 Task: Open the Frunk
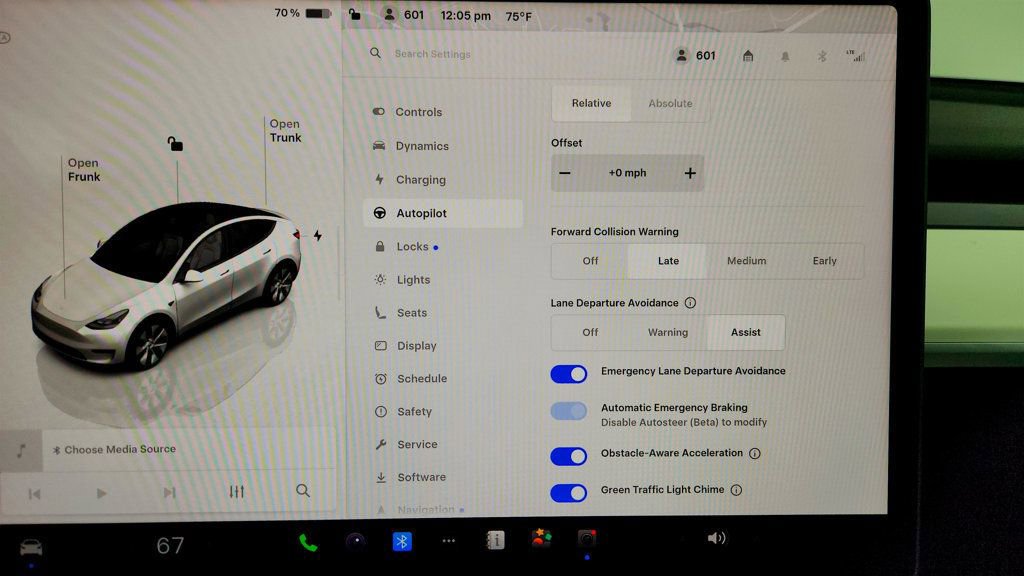point(83,170)
